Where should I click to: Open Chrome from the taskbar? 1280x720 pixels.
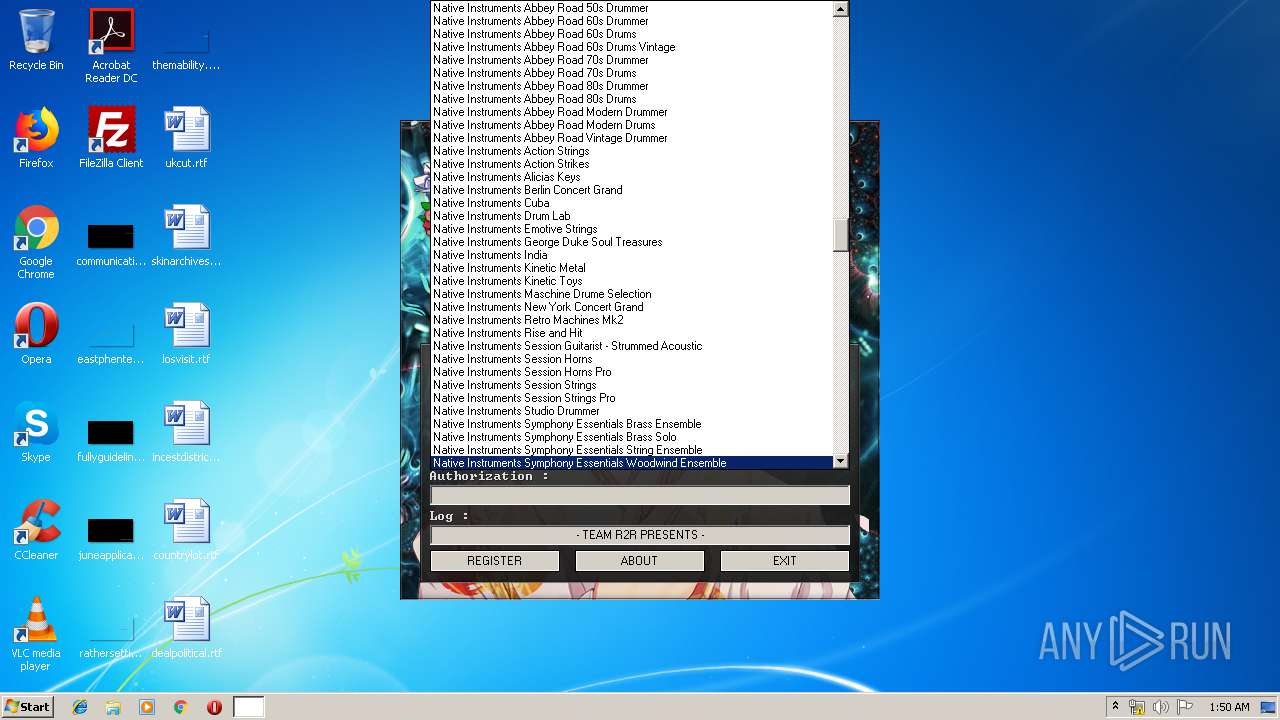(180, 707)
